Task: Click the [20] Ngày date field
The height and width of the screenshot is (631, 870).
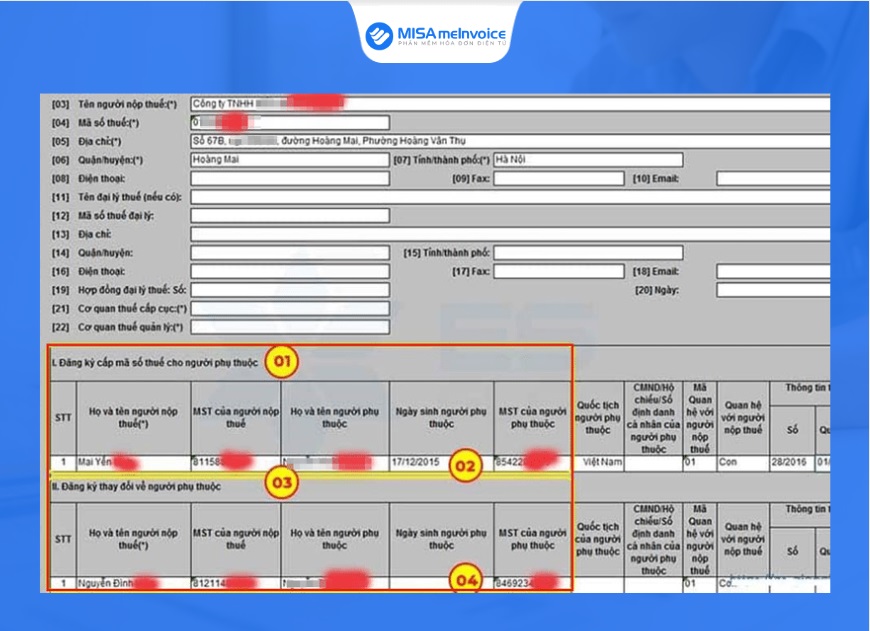Action: click(x=773, y=290)
